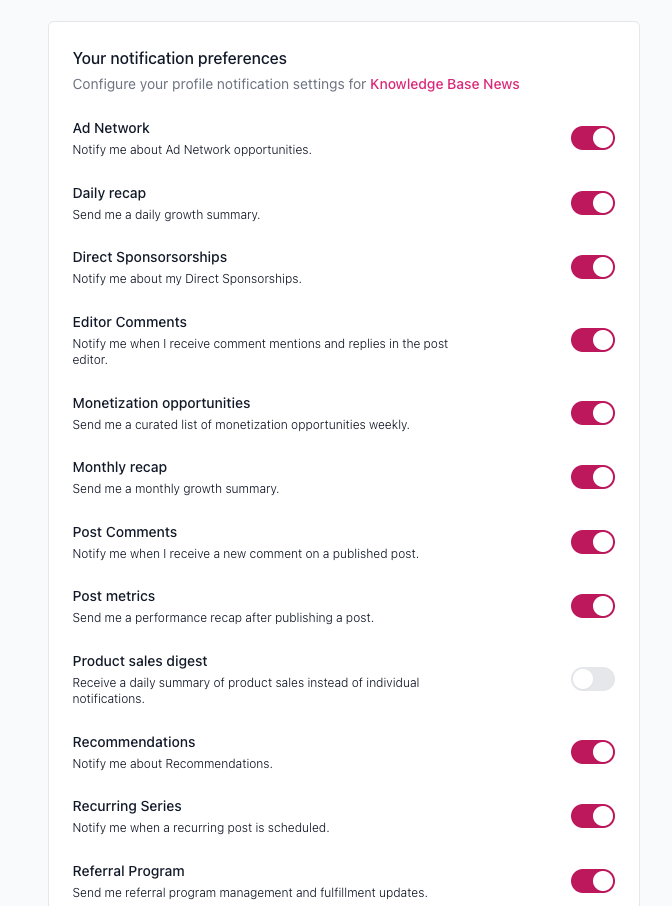The height and width of the screenshot is (906, 672).
Task: Click the Product sales digest label
Action: click(x=140, y=661)
